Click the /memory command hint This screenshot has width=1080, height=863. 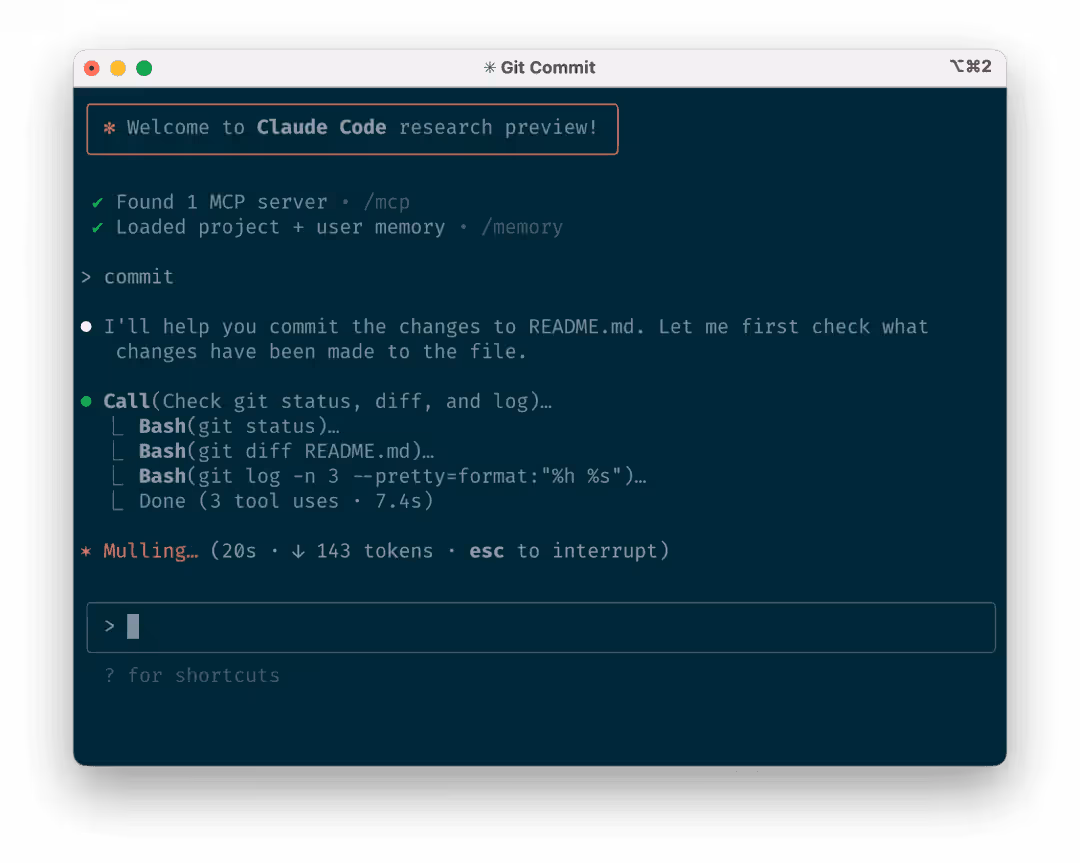[x=521, y=227]
